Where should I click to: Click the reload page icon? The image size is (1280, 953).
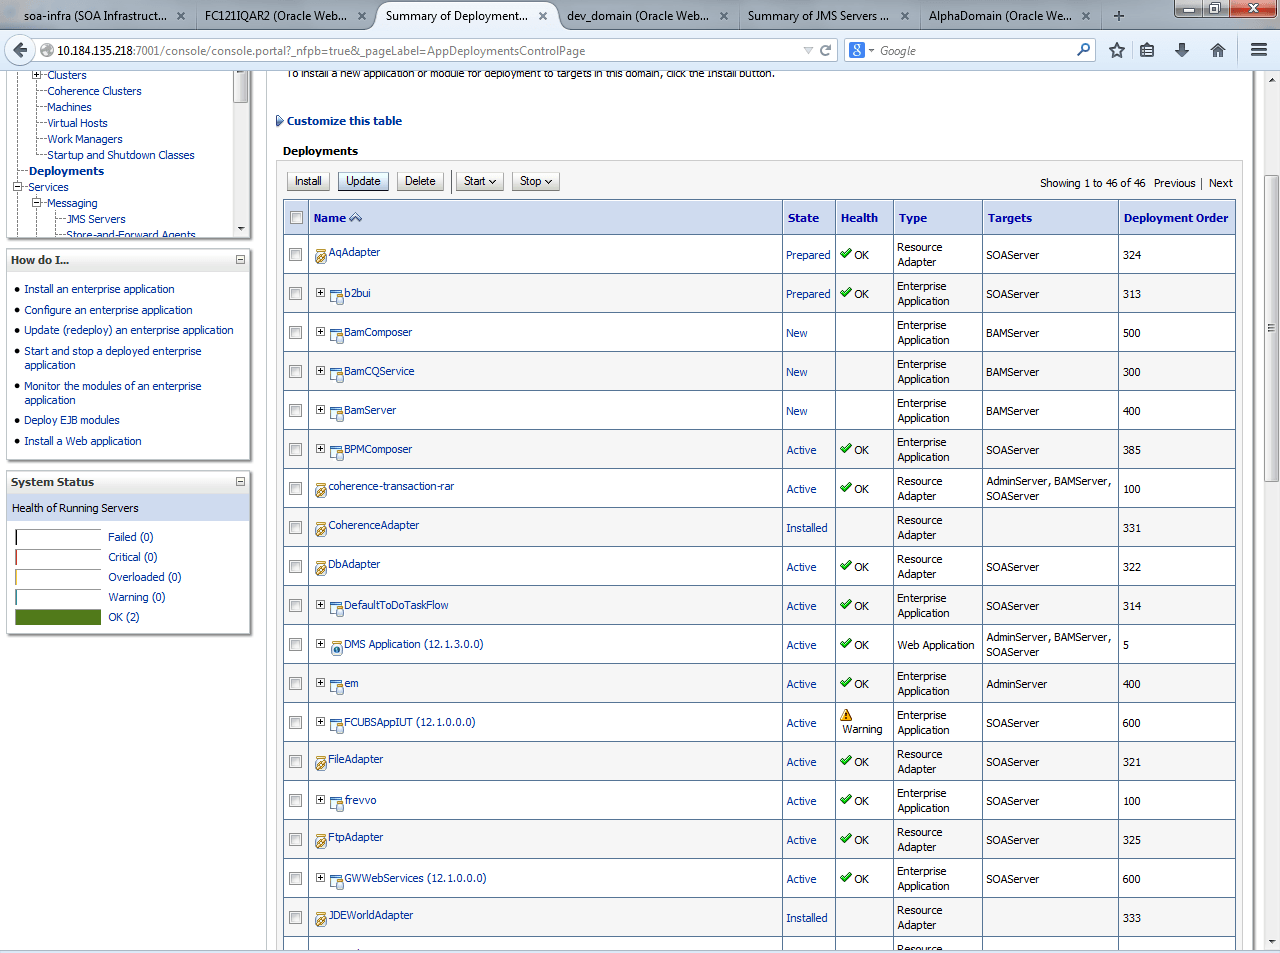(826, 50)
